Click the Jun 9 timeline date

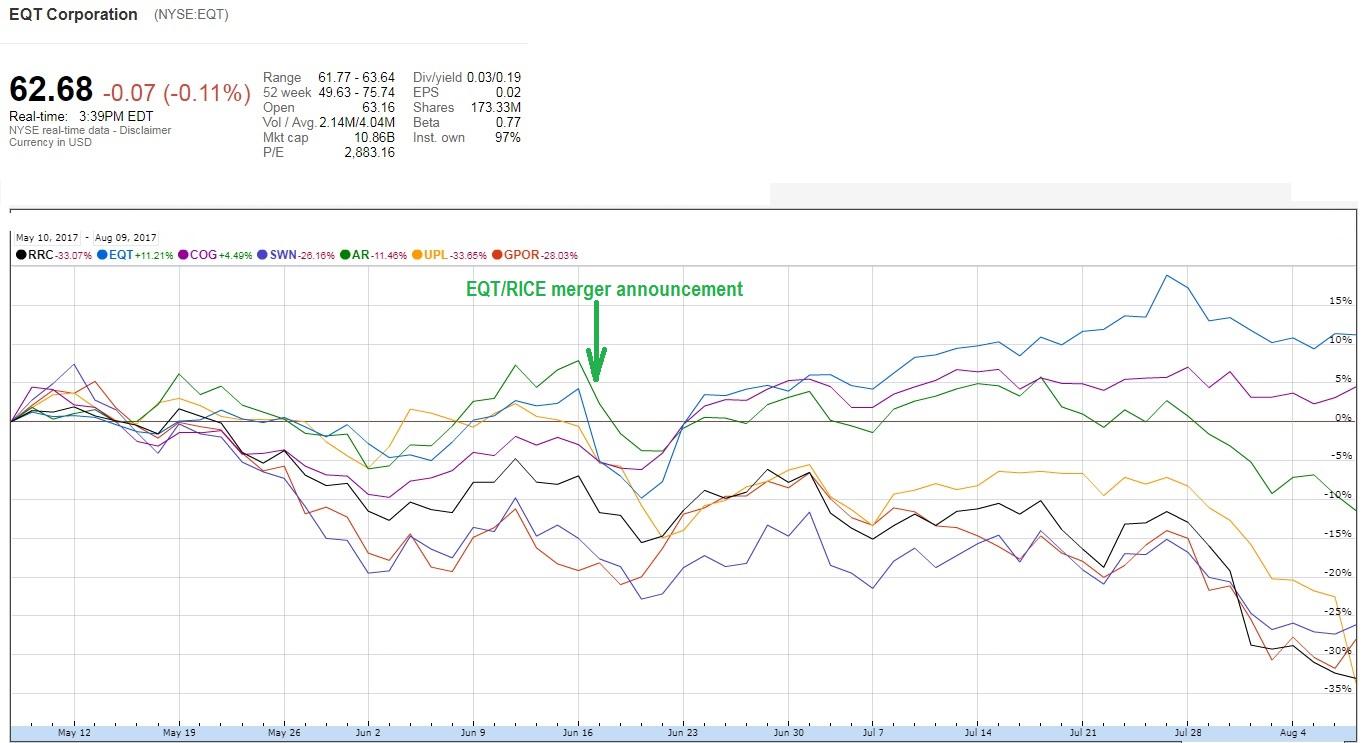473,733
